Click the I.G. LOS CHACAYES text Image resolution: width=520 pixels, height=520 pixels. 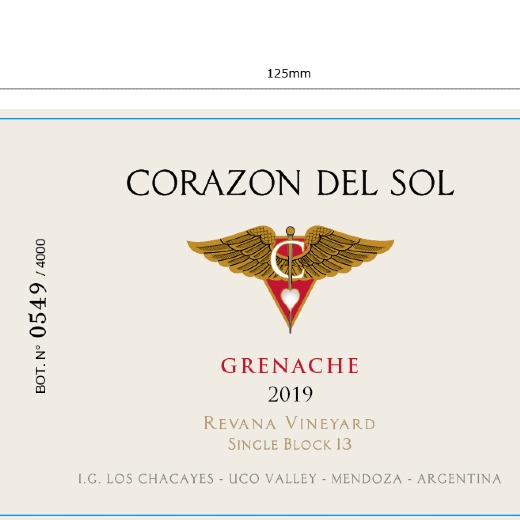coord(146,479)
